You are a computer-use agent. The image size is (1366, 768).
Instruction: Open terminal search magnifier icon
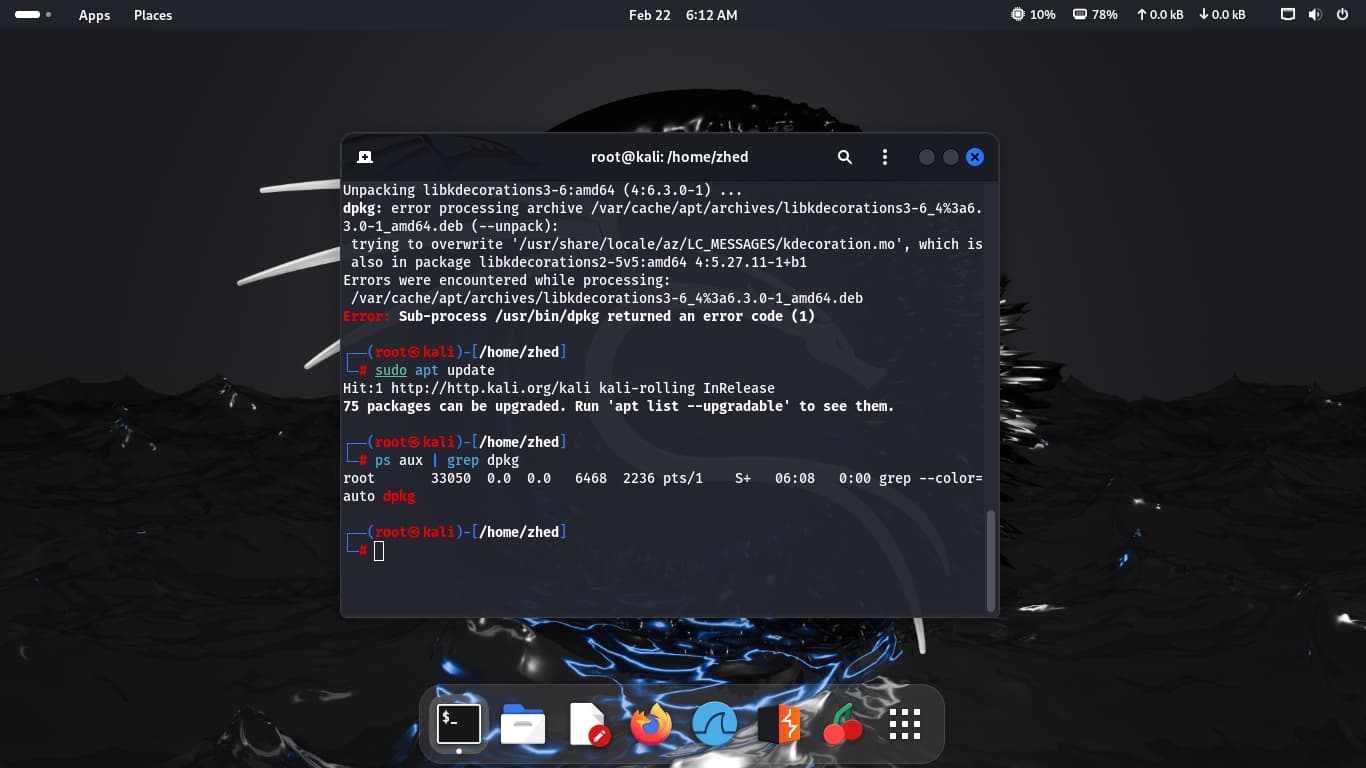tap(845, 157)
